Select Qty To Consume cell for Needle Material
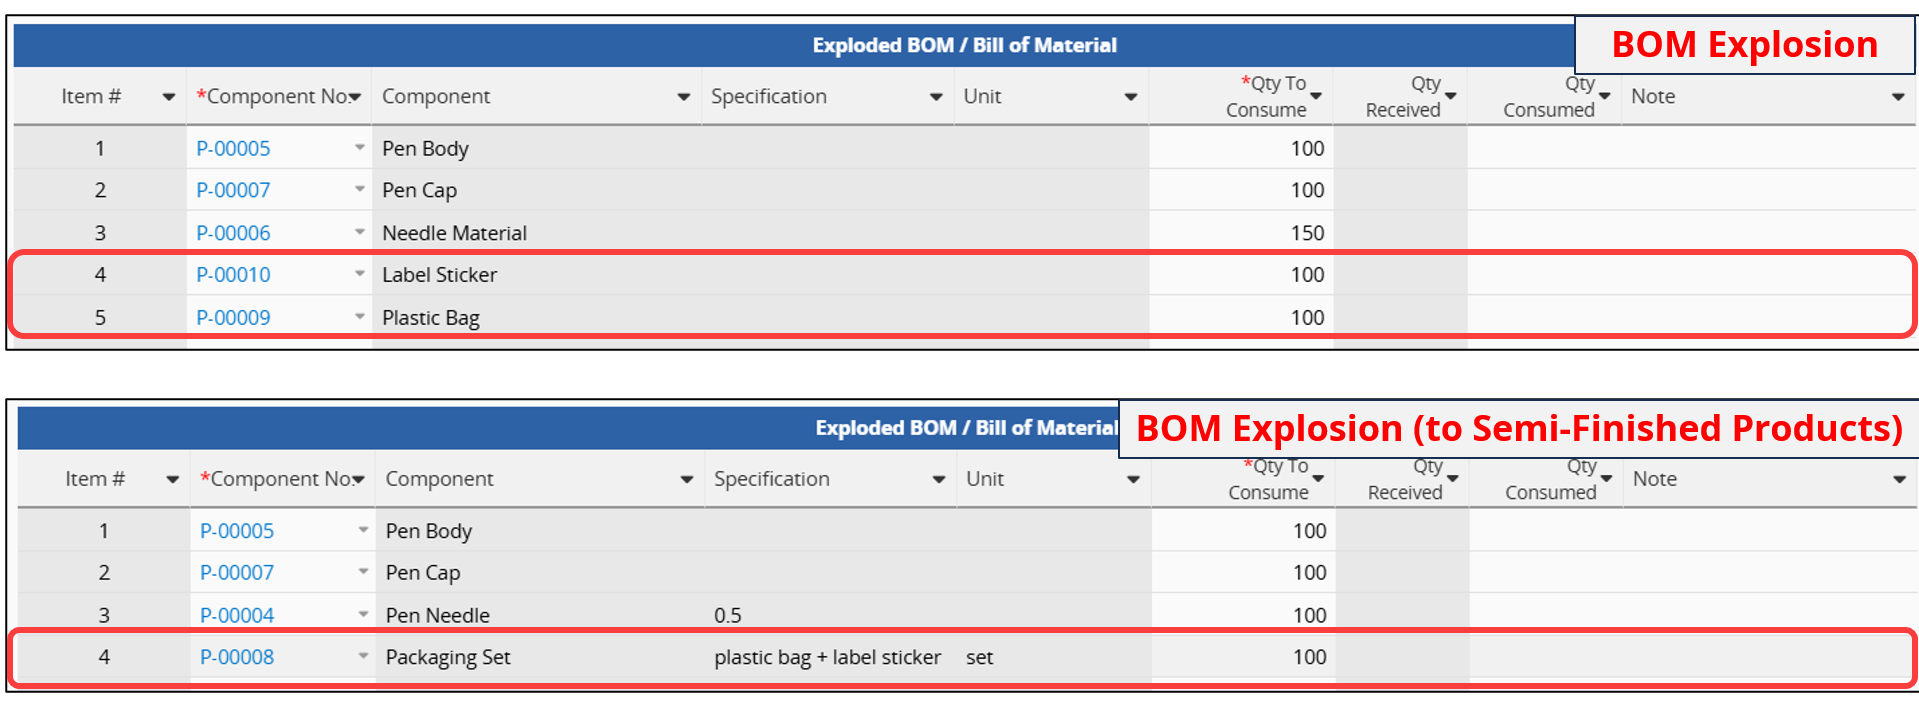Viewport: 1919px width, 713px height. tap(1241, 232)
